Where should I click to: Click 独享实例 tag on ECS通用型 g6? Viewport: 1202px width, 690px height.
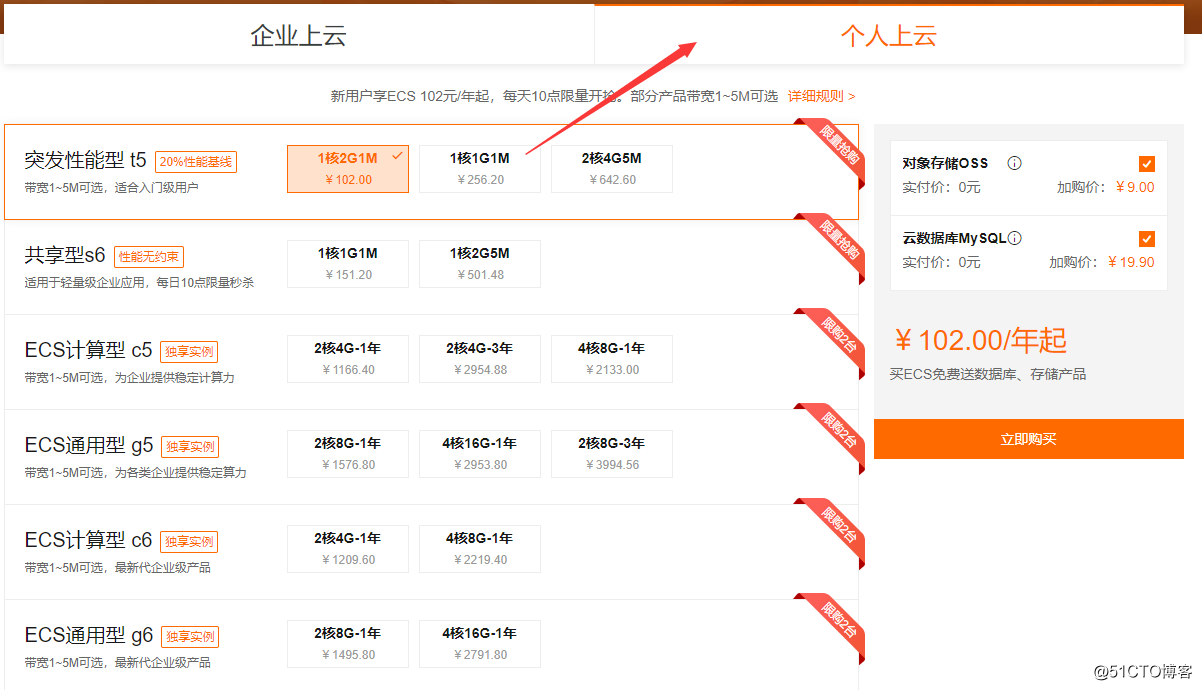click(190, 637)
